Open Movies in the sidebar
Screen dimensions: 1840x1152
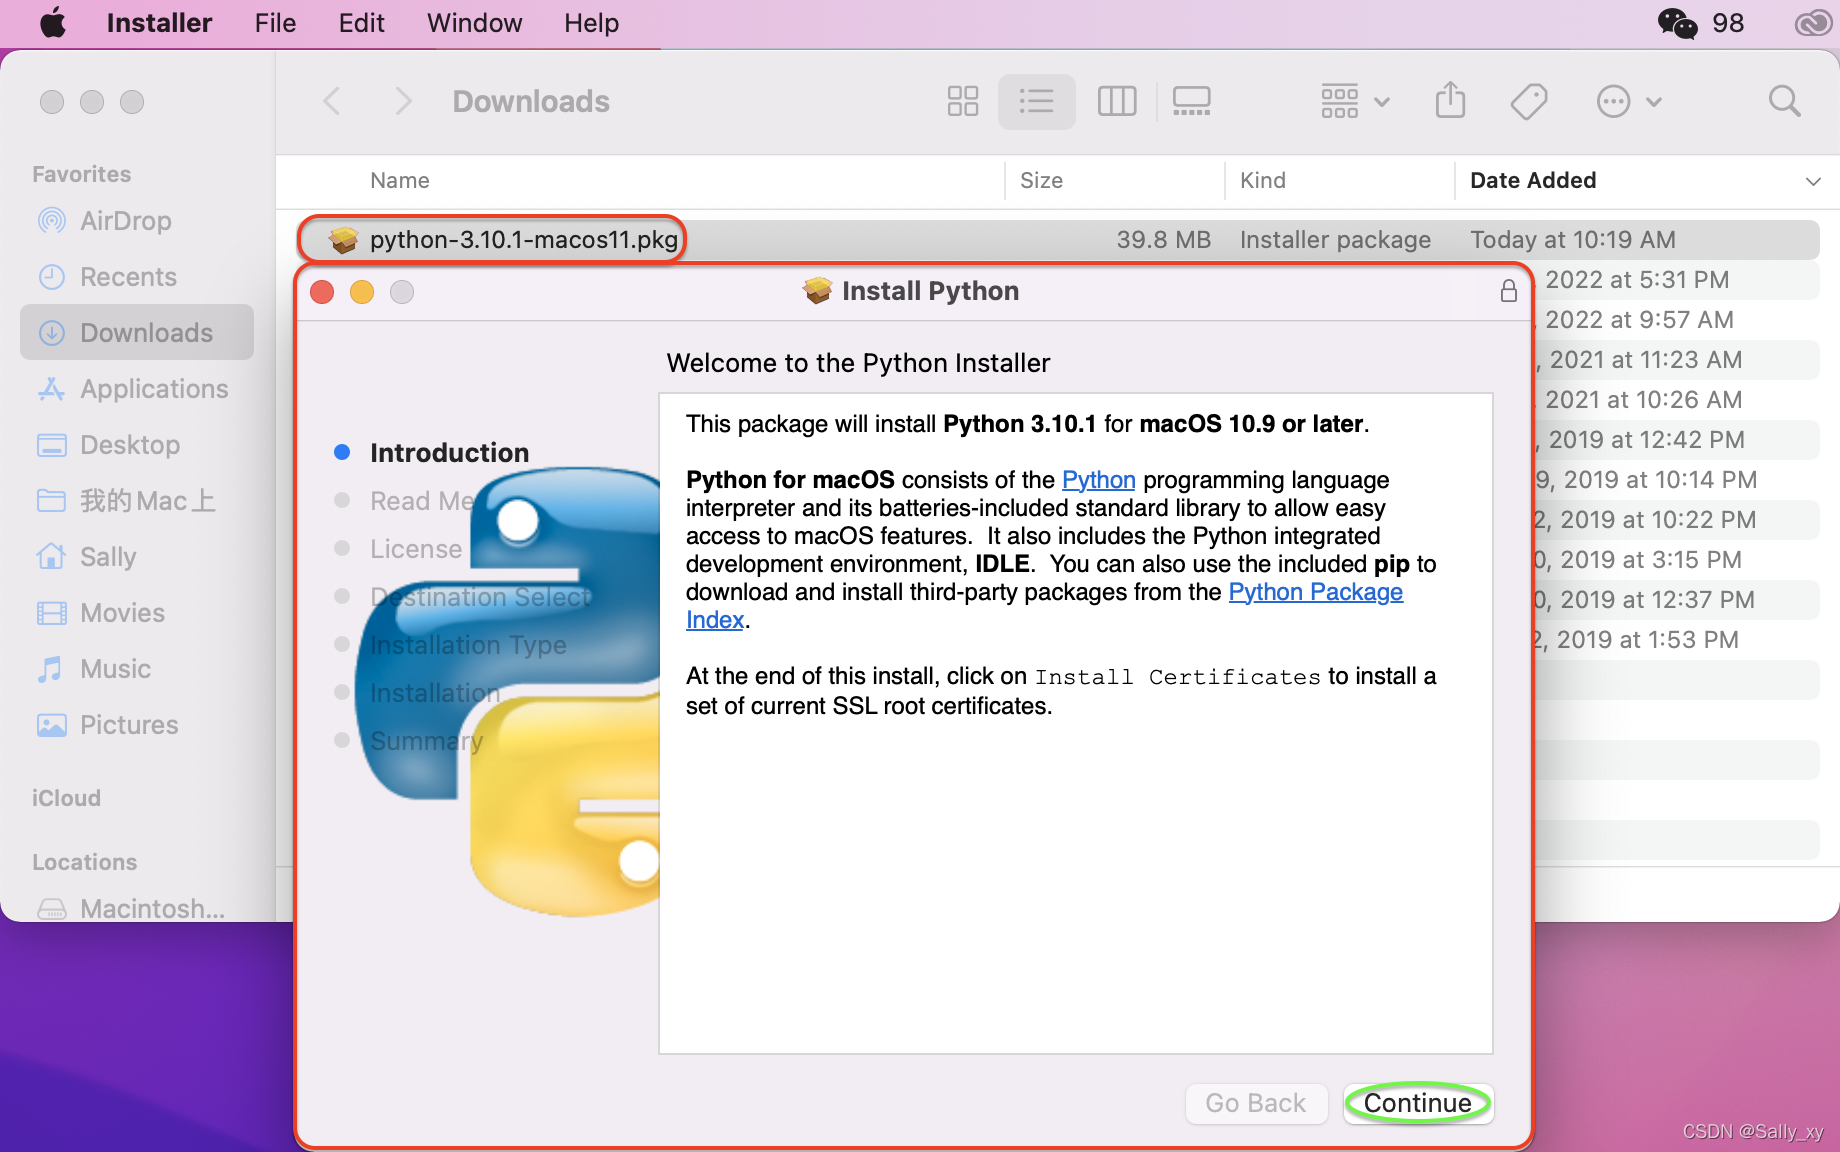[122, 613]
